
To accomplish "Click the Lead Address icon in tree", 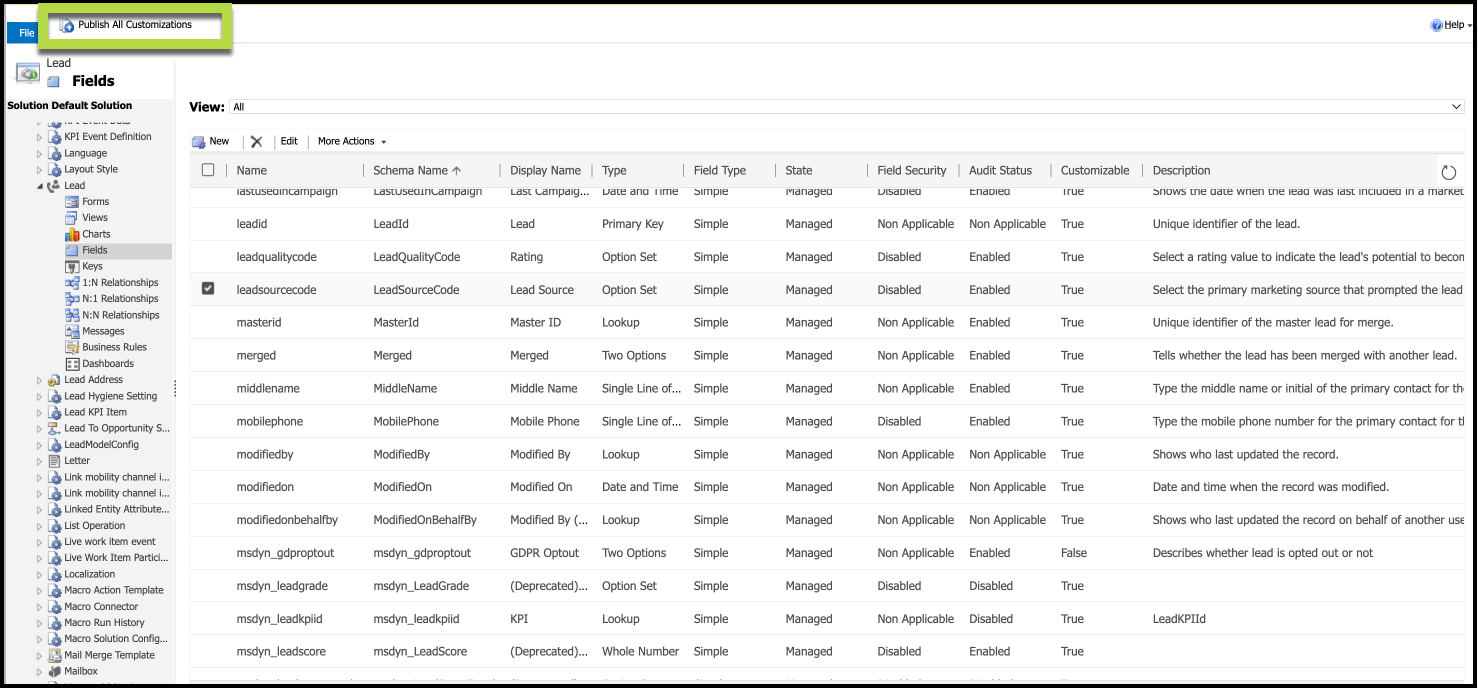I will coord(55,380).
